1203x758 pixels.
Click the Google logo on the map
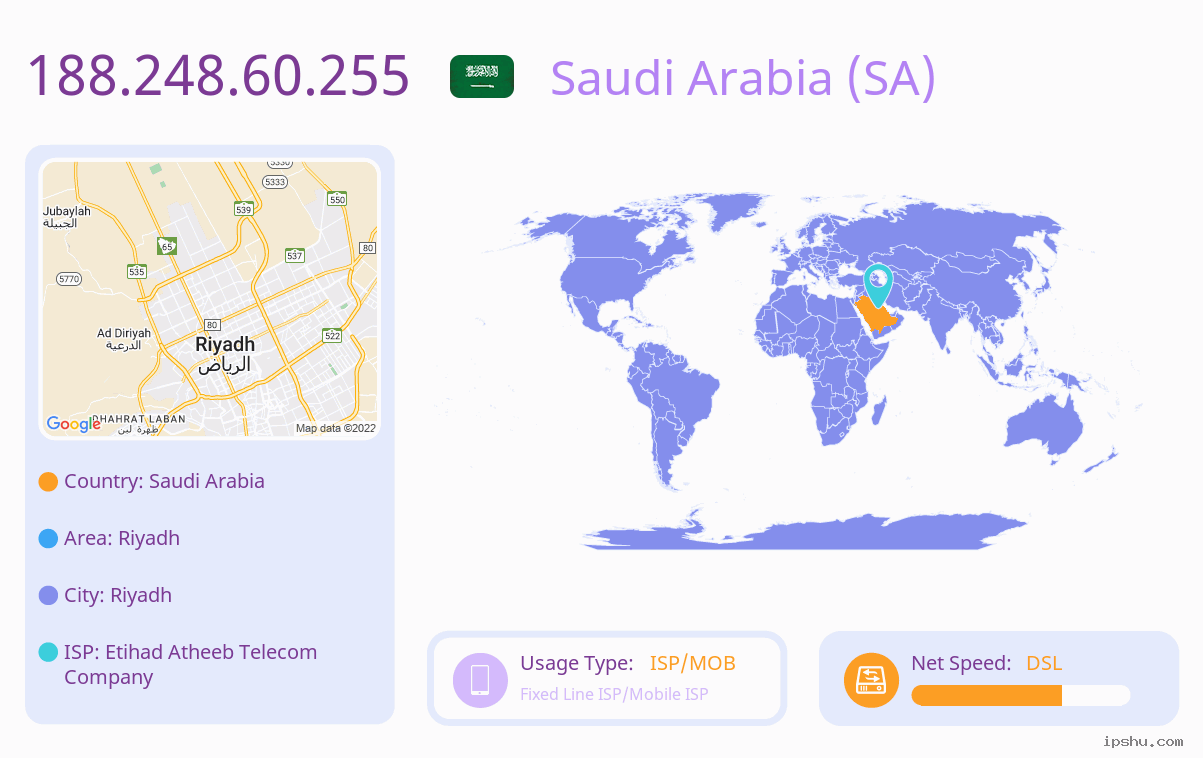pyautogui.click(x=74, y=424)
